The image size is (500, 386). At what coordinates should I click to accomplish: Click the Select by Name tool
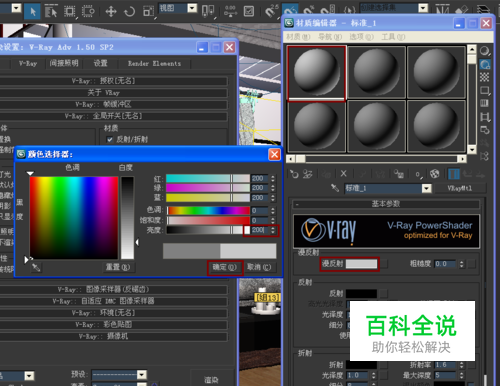[x=51, y=12]
